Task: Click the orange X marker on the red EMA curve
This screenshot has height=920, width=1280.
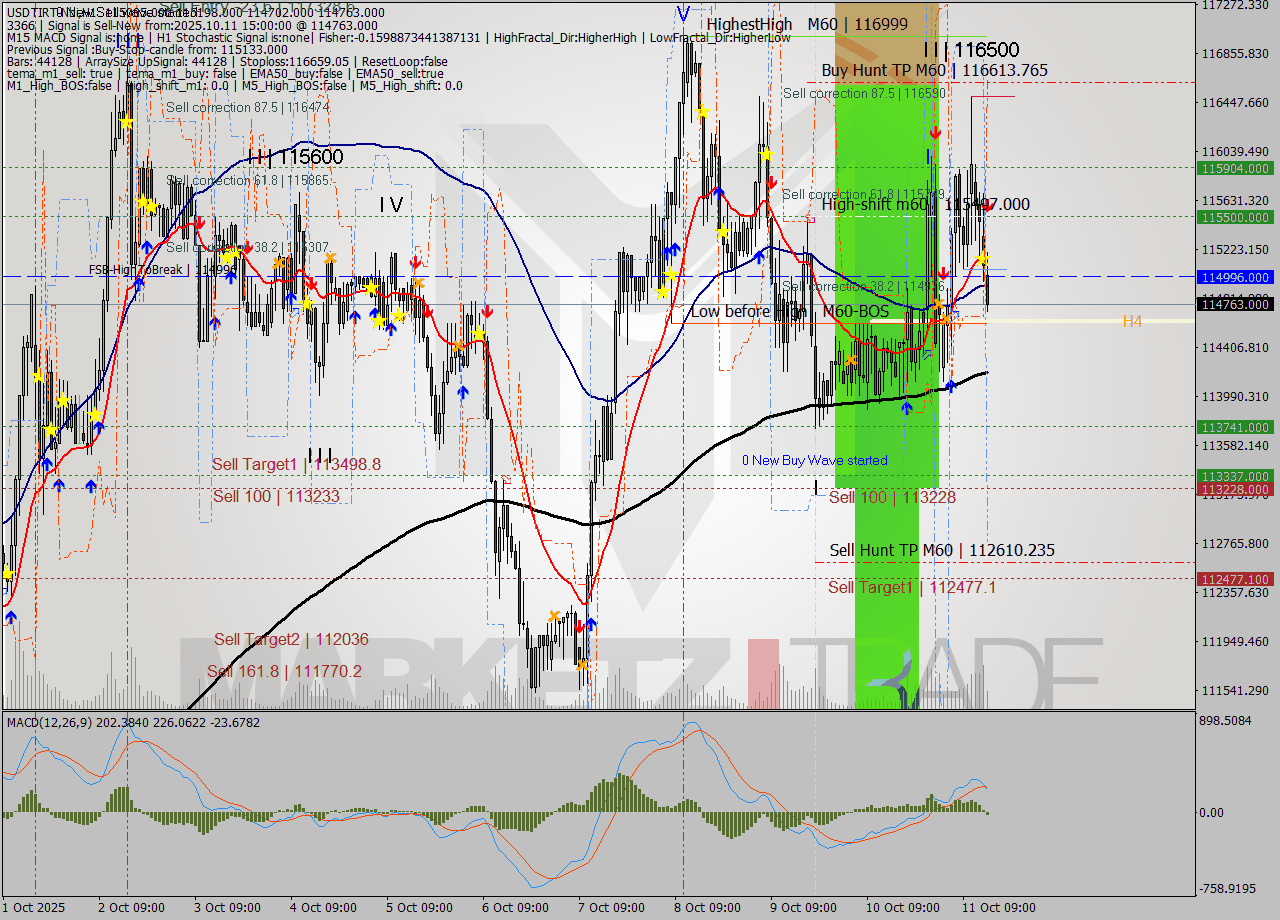Action: point(947,318)
